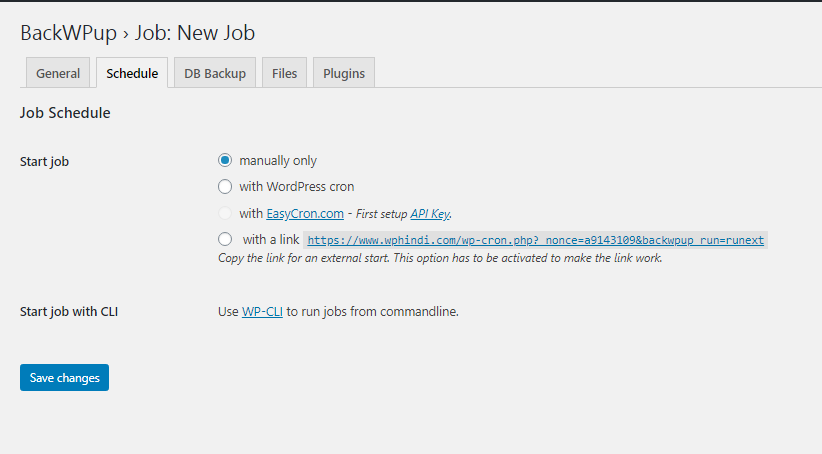Select the 'manually only' radio button
Screen dimensions: 822x454
[x=225, y=160]
